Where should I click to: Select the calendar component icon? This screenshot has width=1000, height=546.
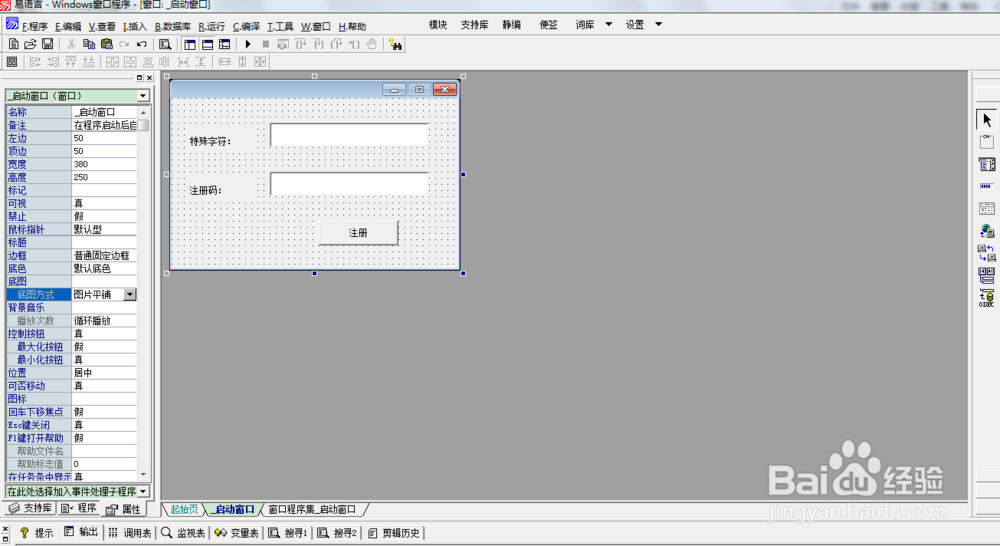[x=987, y=209]
